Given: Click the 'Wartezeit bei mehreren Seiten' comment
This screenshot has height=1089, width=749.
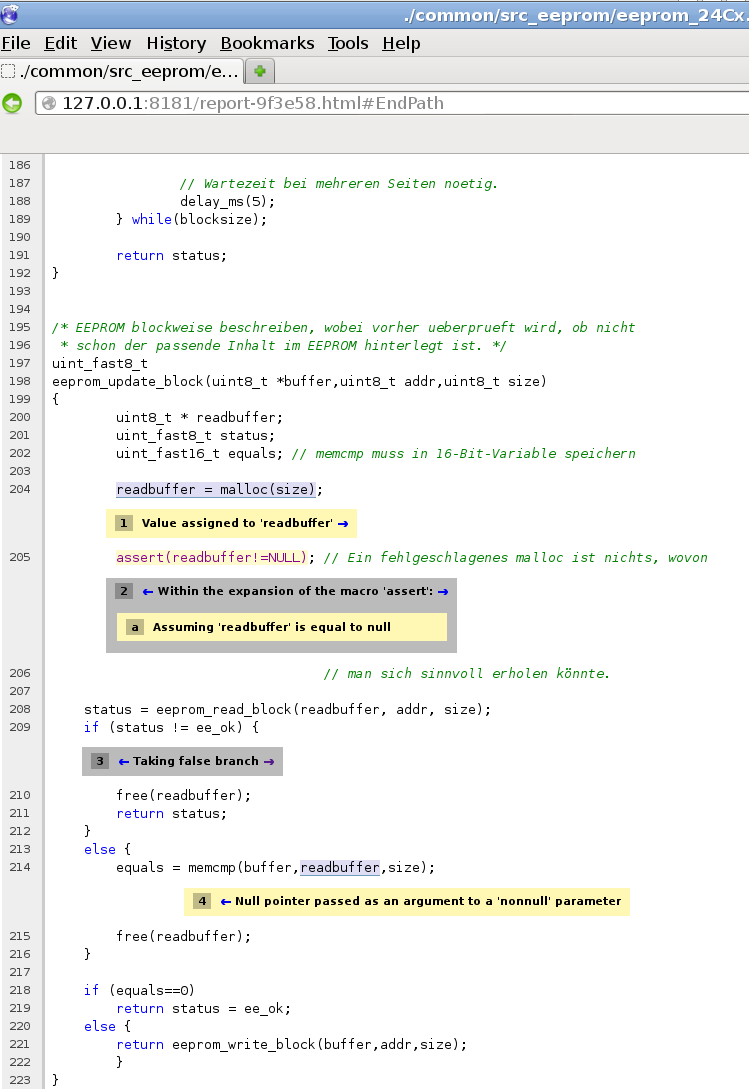Looking at the screenshot, I should (x=338, y=183).
